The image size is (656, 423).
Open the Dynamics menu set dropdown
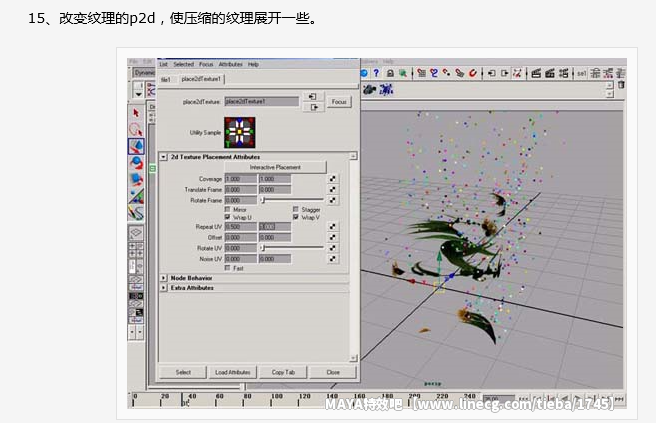[145, 73]
